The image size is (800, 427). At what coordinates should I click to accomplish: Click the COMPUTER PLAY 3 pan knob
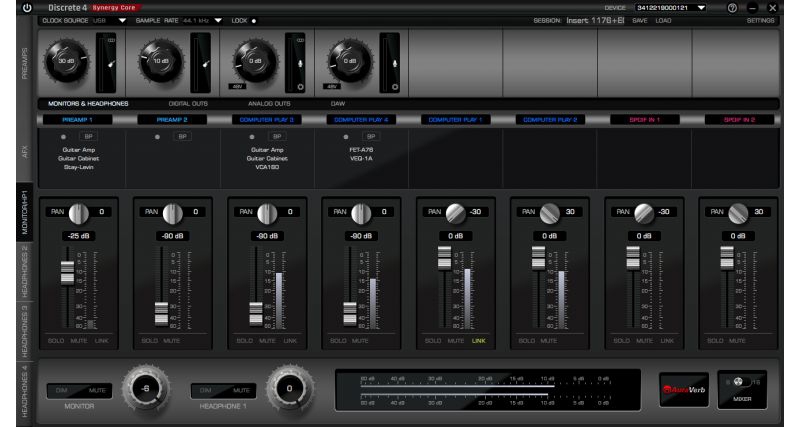tap(267, 213)
